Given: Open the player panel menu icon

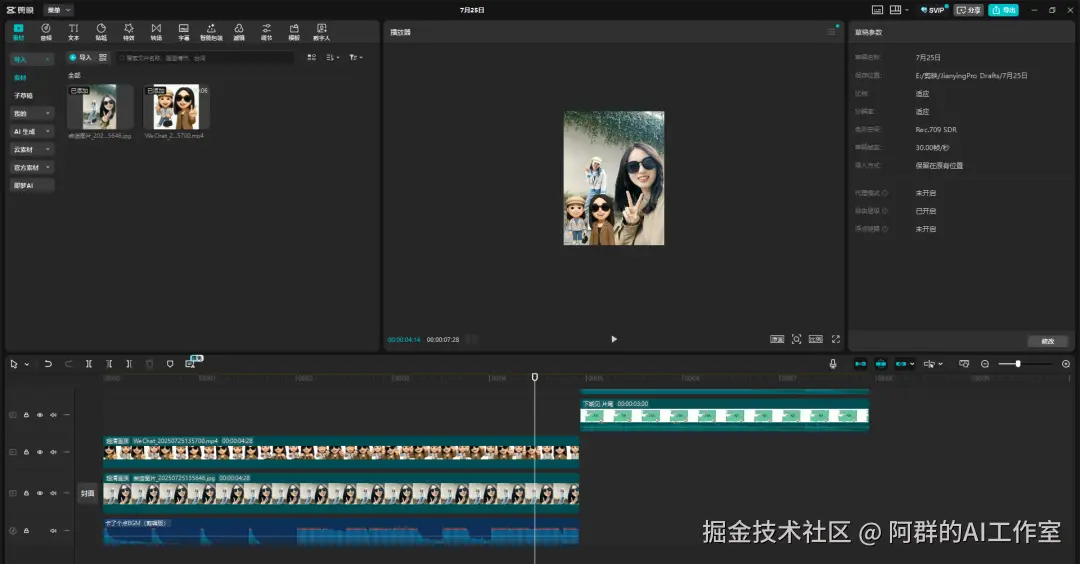Looking at the screenshot, I should click(831, 32).
